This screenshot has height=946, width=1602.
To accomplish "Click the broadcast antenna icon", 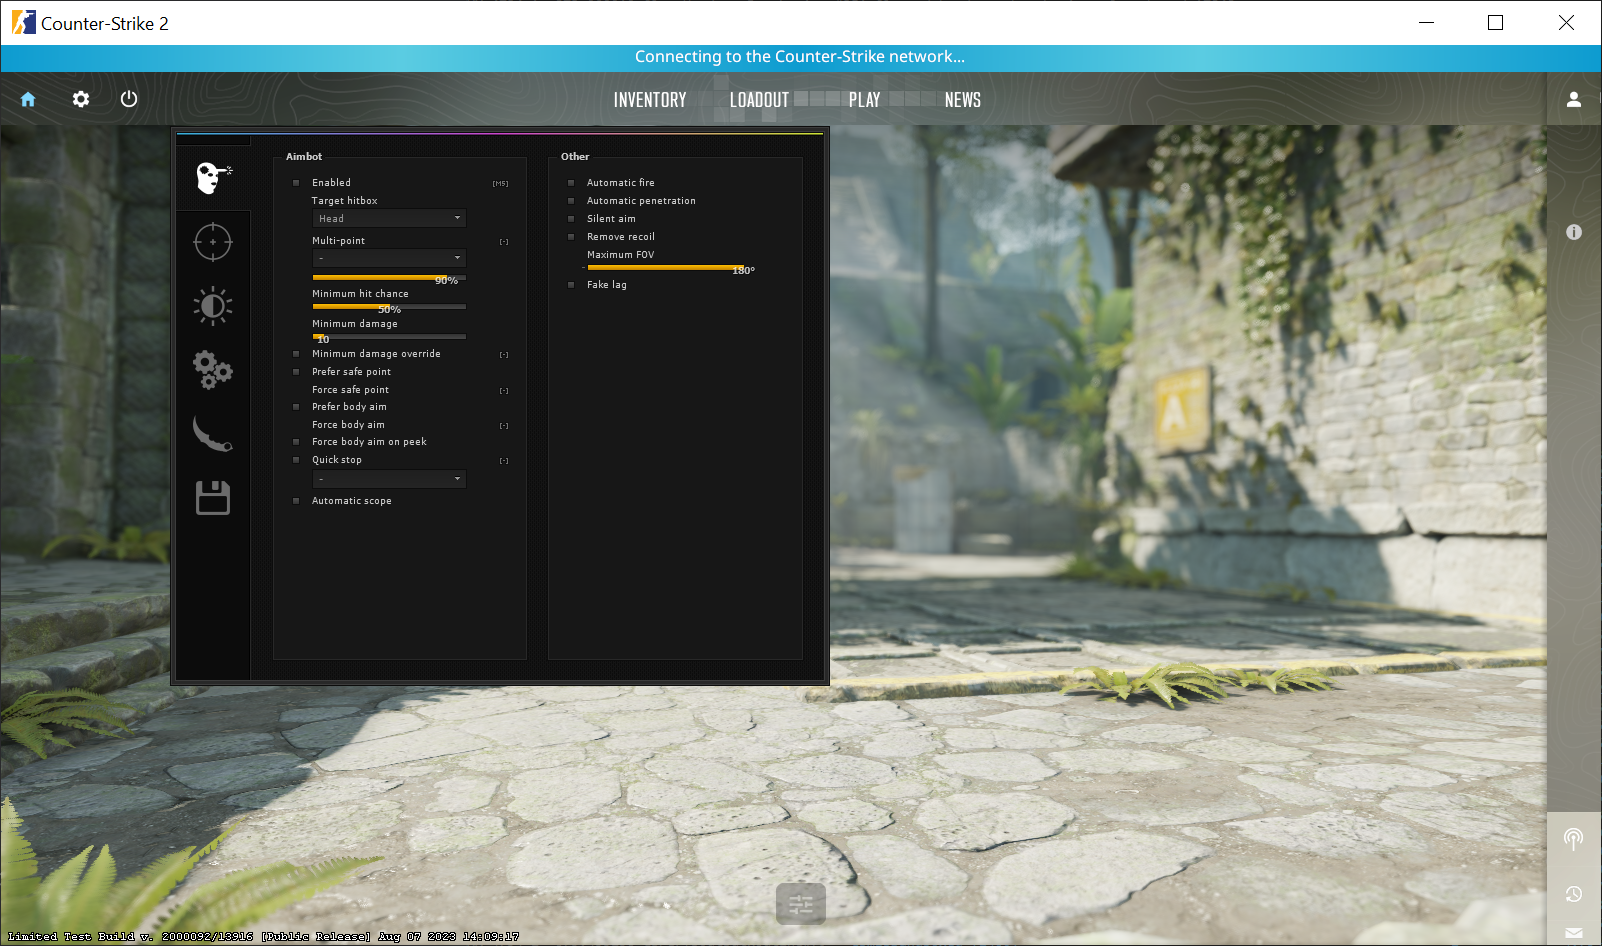I will [x=1574, y=839].
